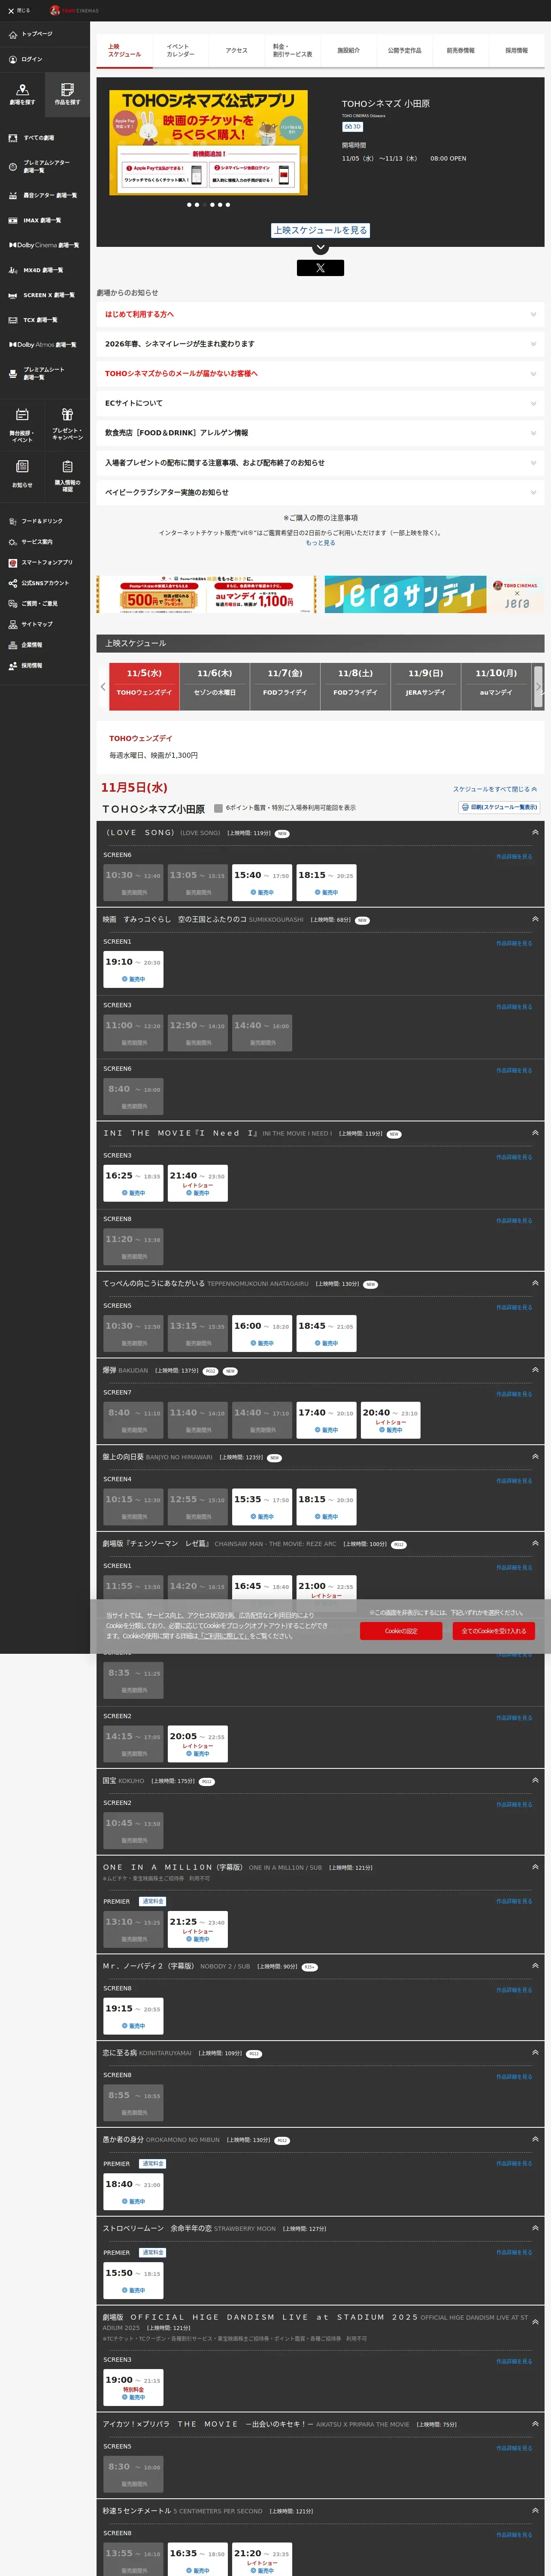Select 19:10 すみっコぐらし SCREEN1 showtime
This screenshot has height=2576, width=551.
click(x=133, y=969)
